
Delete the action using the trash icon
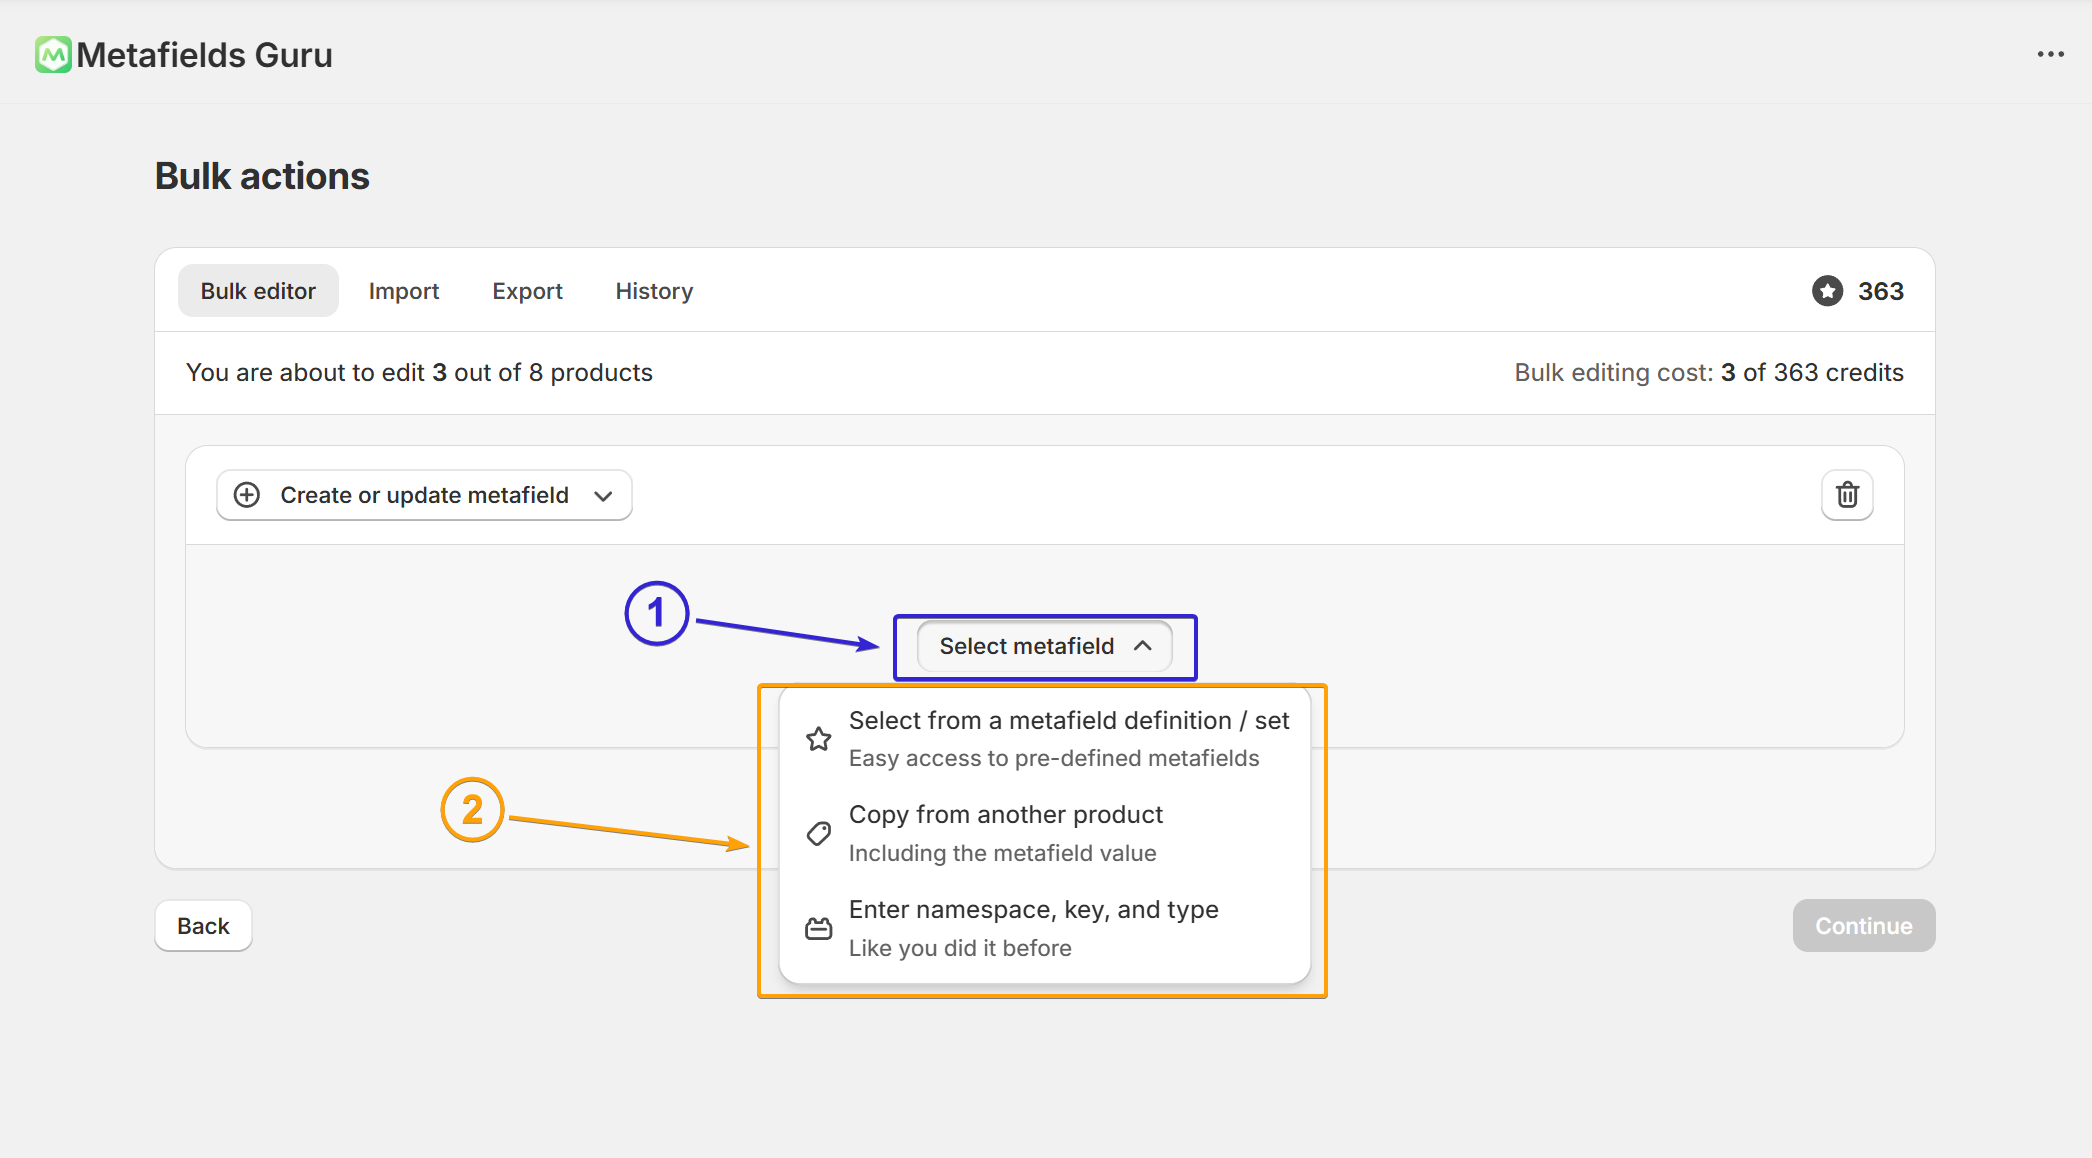coord(1846,495)
